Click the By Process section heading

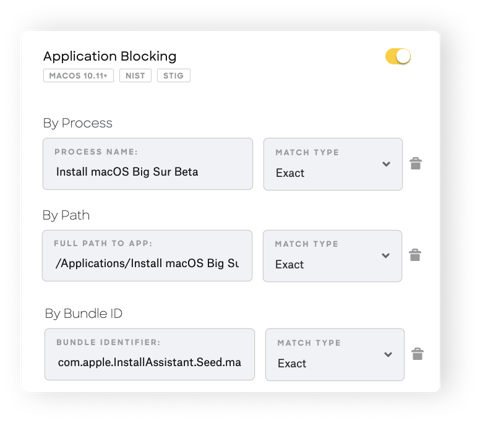point(78,123)
